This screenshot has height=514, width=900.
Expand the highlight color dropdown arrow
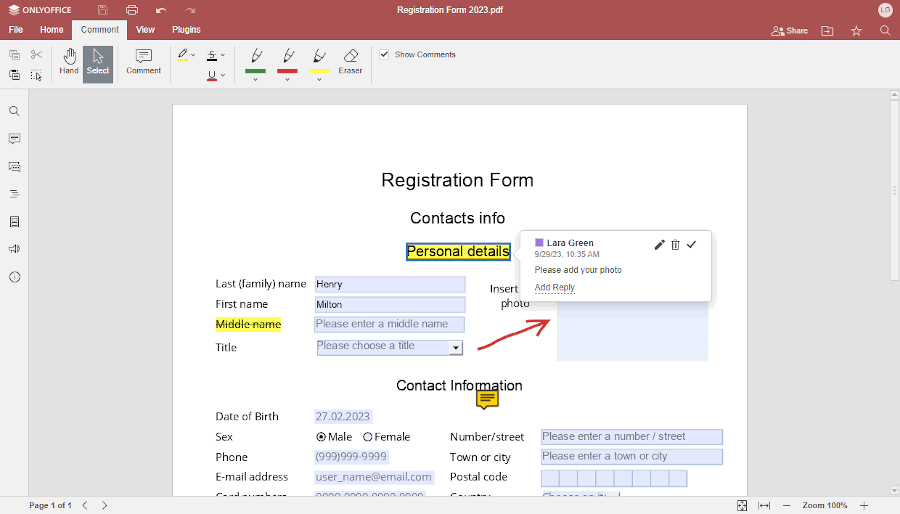(x=193, y=55)
